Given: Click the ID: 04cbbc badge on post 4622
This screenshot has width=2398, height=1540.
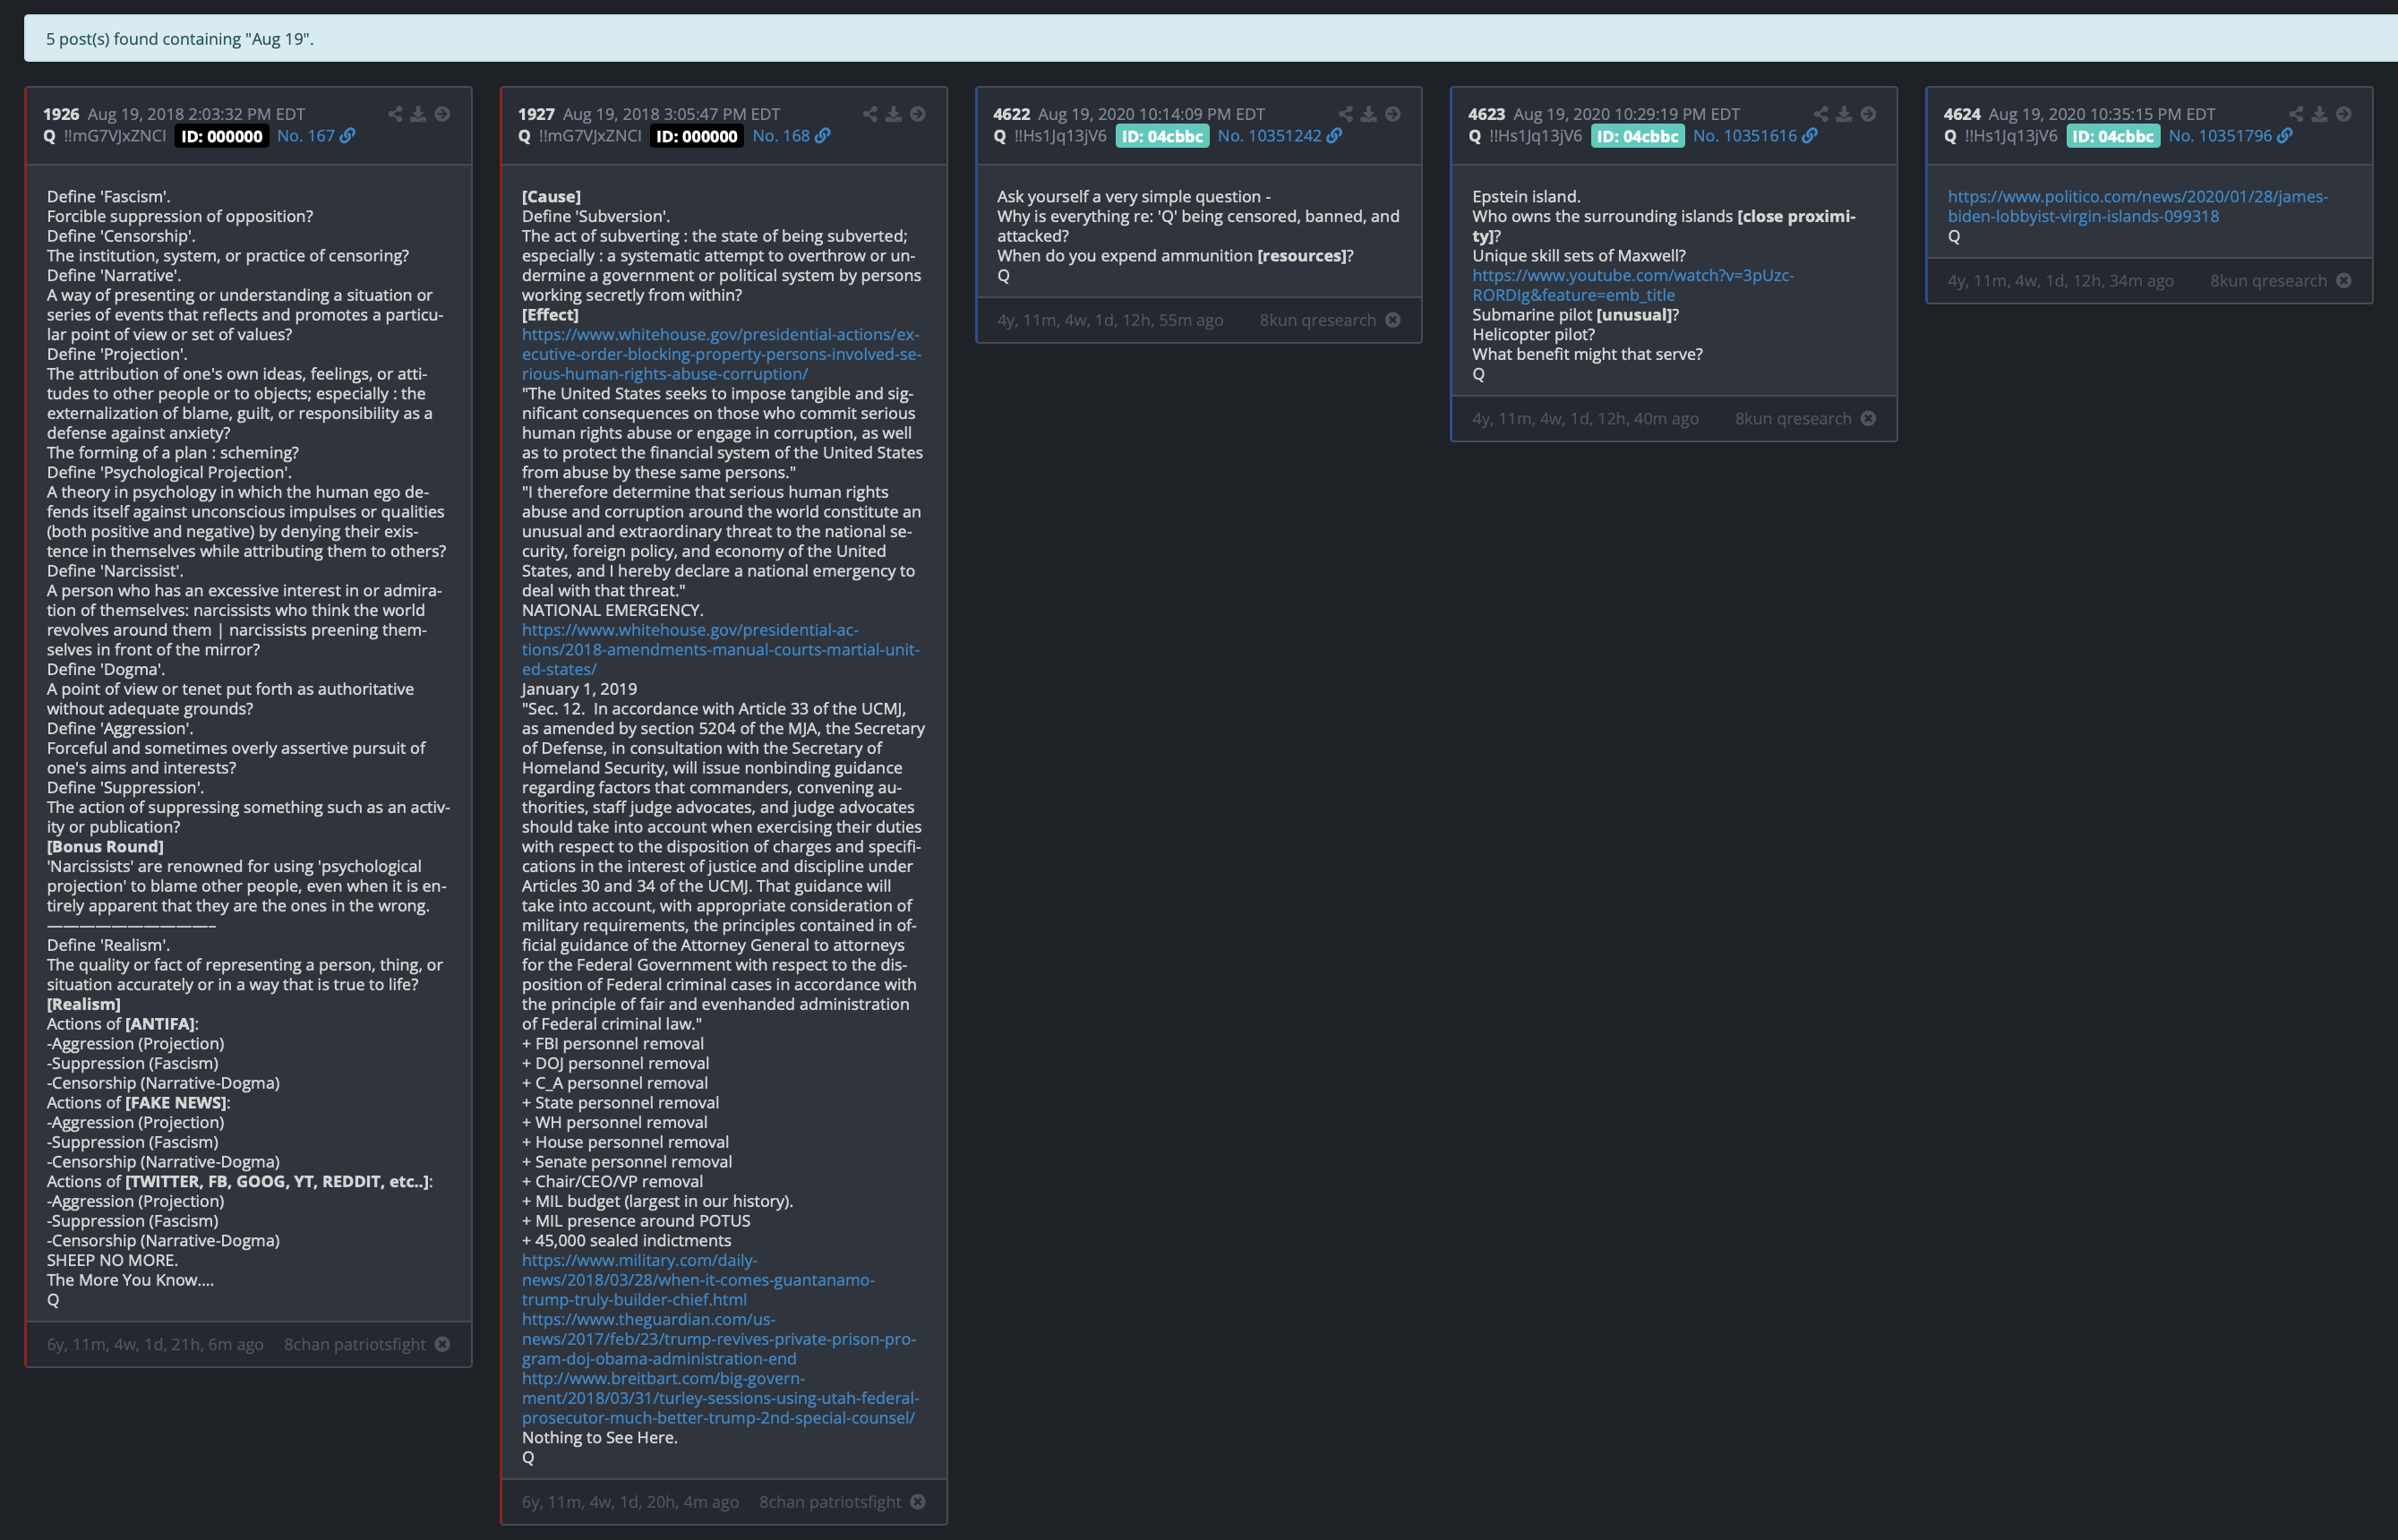Looking at the screenshot, I should click(1162, 136).
